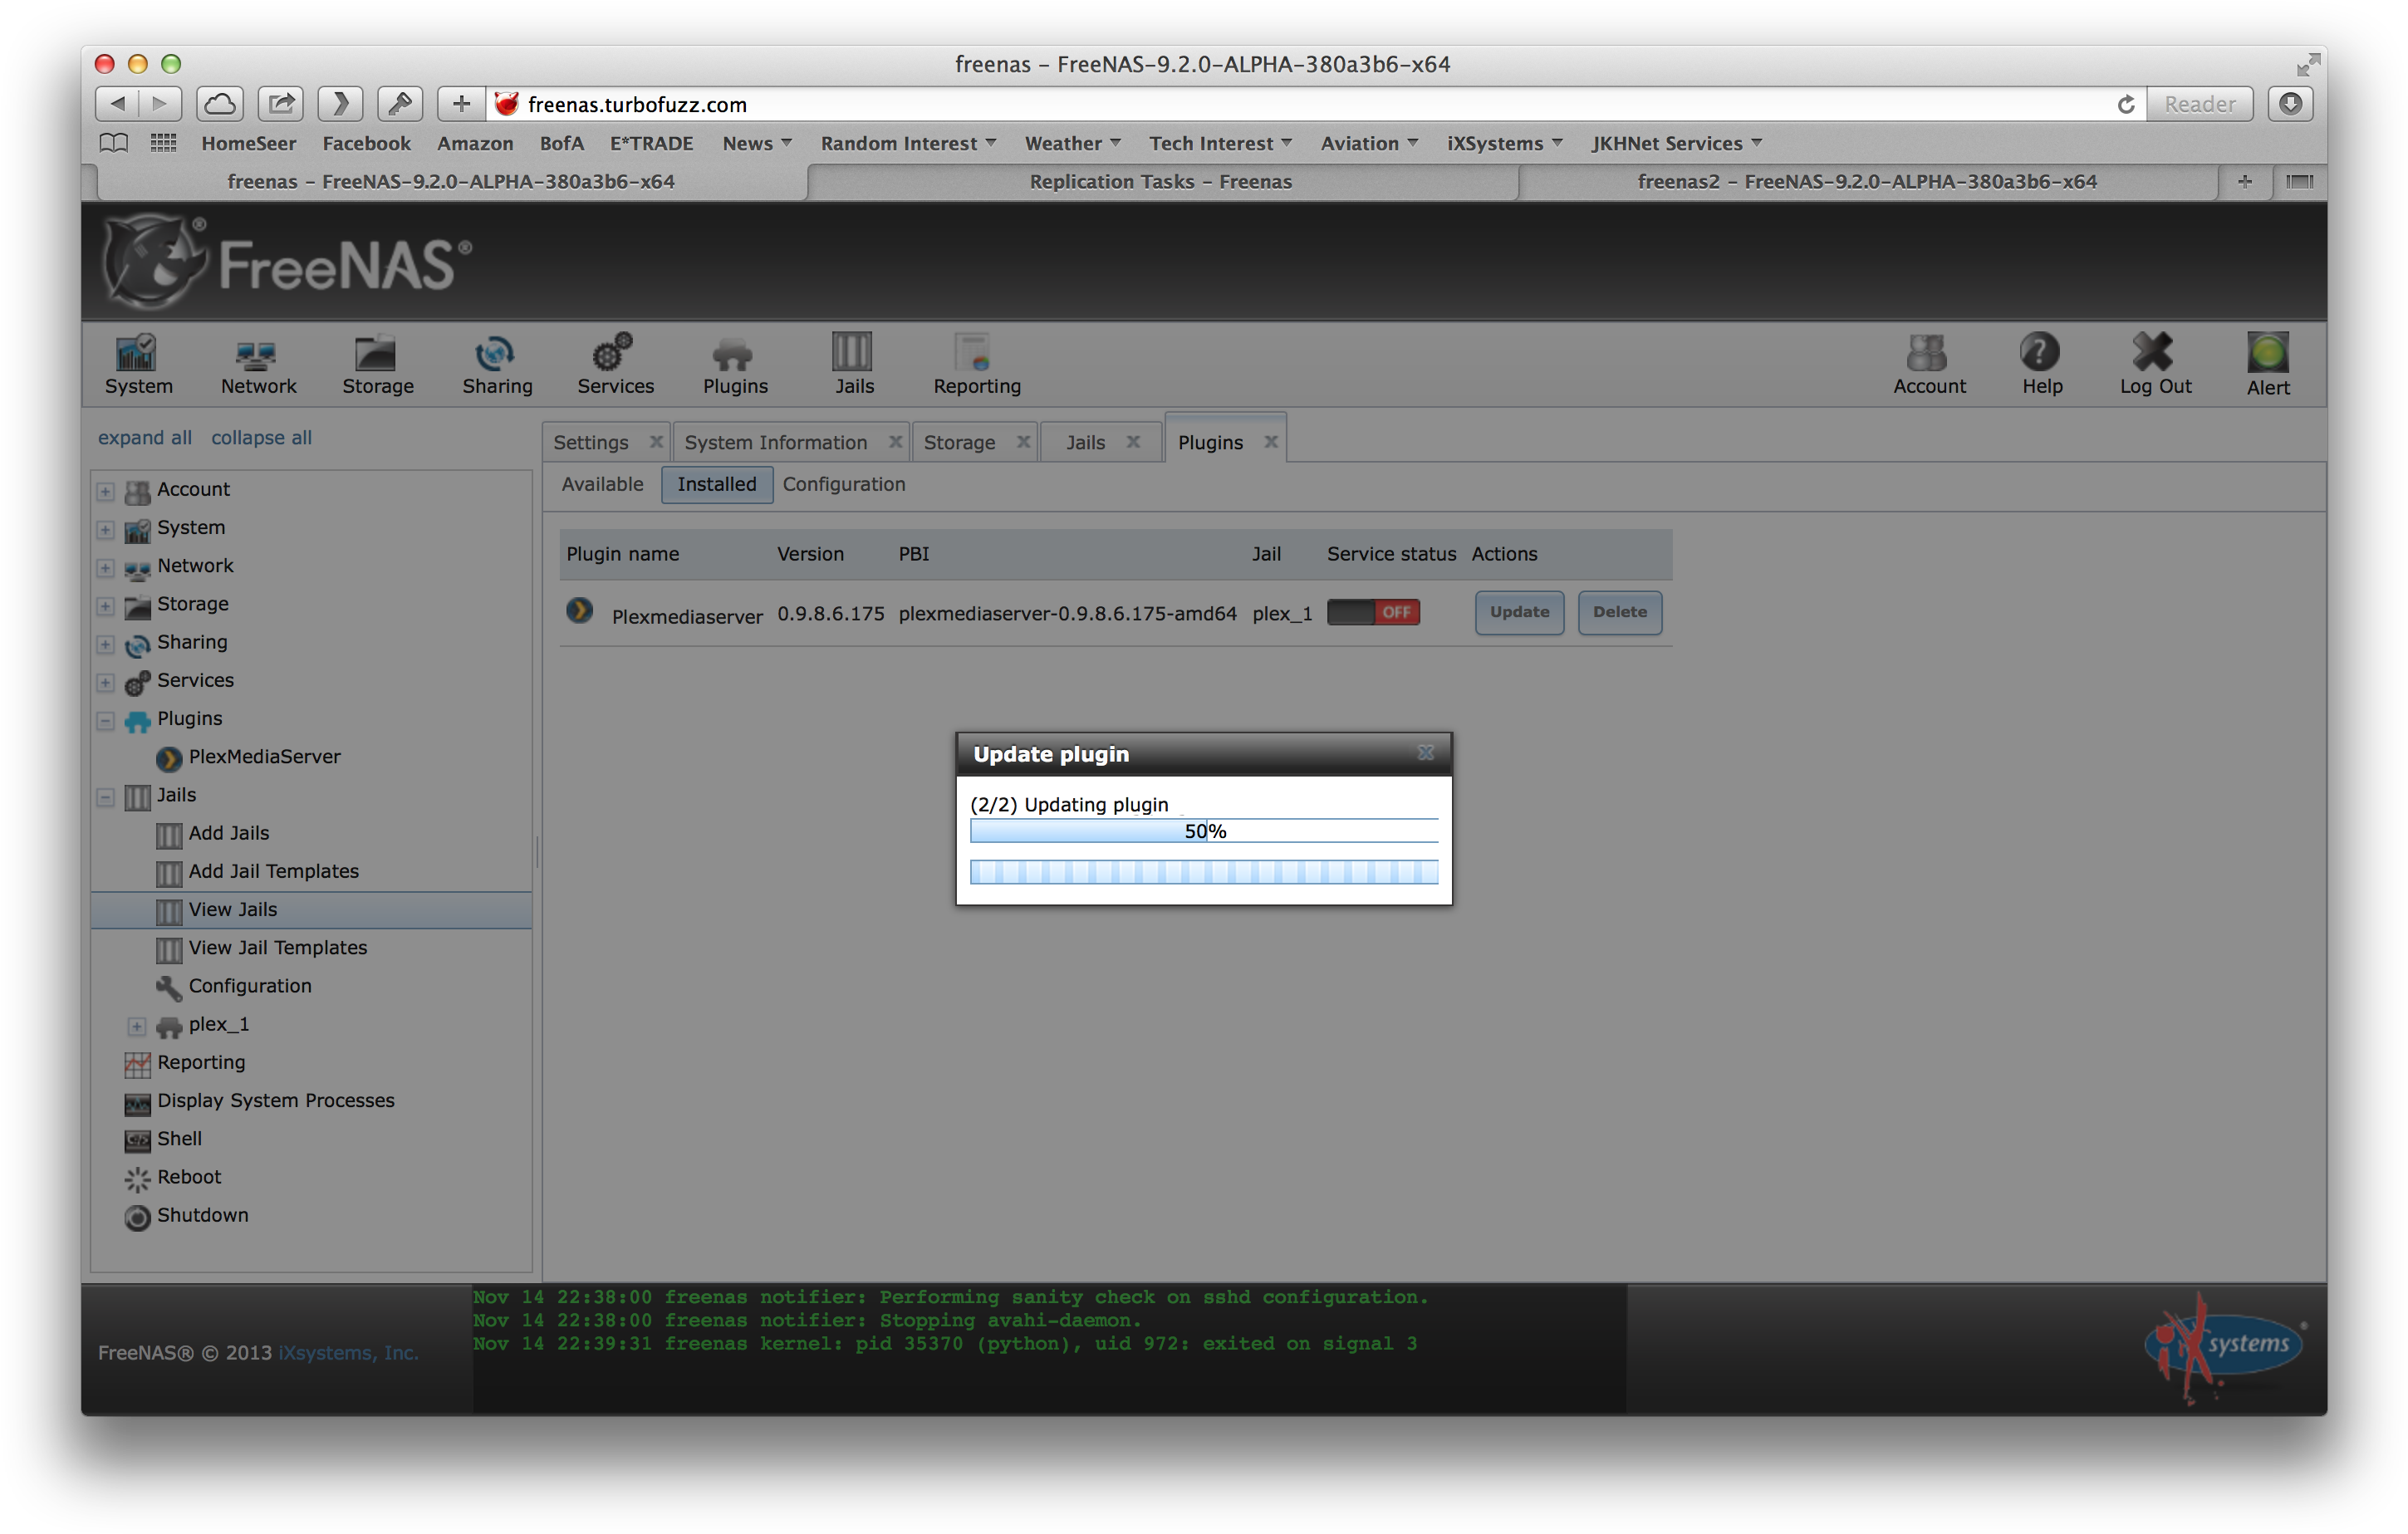The height and width of the screenshot is (1534, 2408).
Task: Close the Settings tab
Action: pos(656,441)
